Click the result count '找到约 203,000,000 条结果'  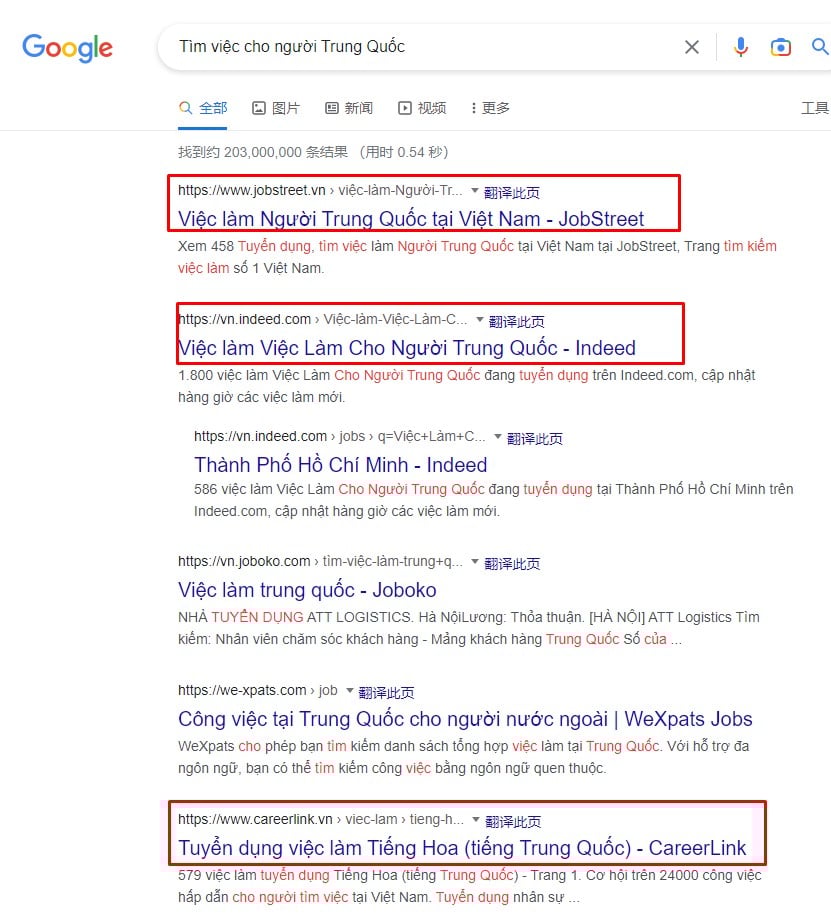(x=263, y=152)
